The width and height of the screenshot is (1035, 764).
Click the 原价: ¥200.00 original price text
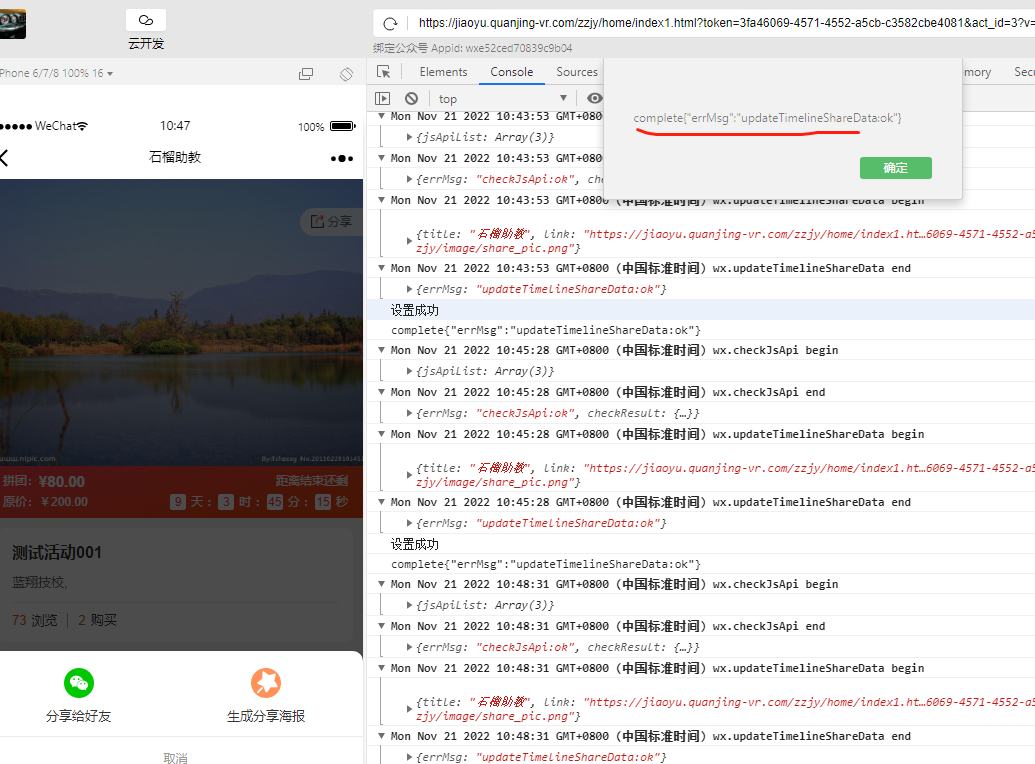tap(45, 502)
